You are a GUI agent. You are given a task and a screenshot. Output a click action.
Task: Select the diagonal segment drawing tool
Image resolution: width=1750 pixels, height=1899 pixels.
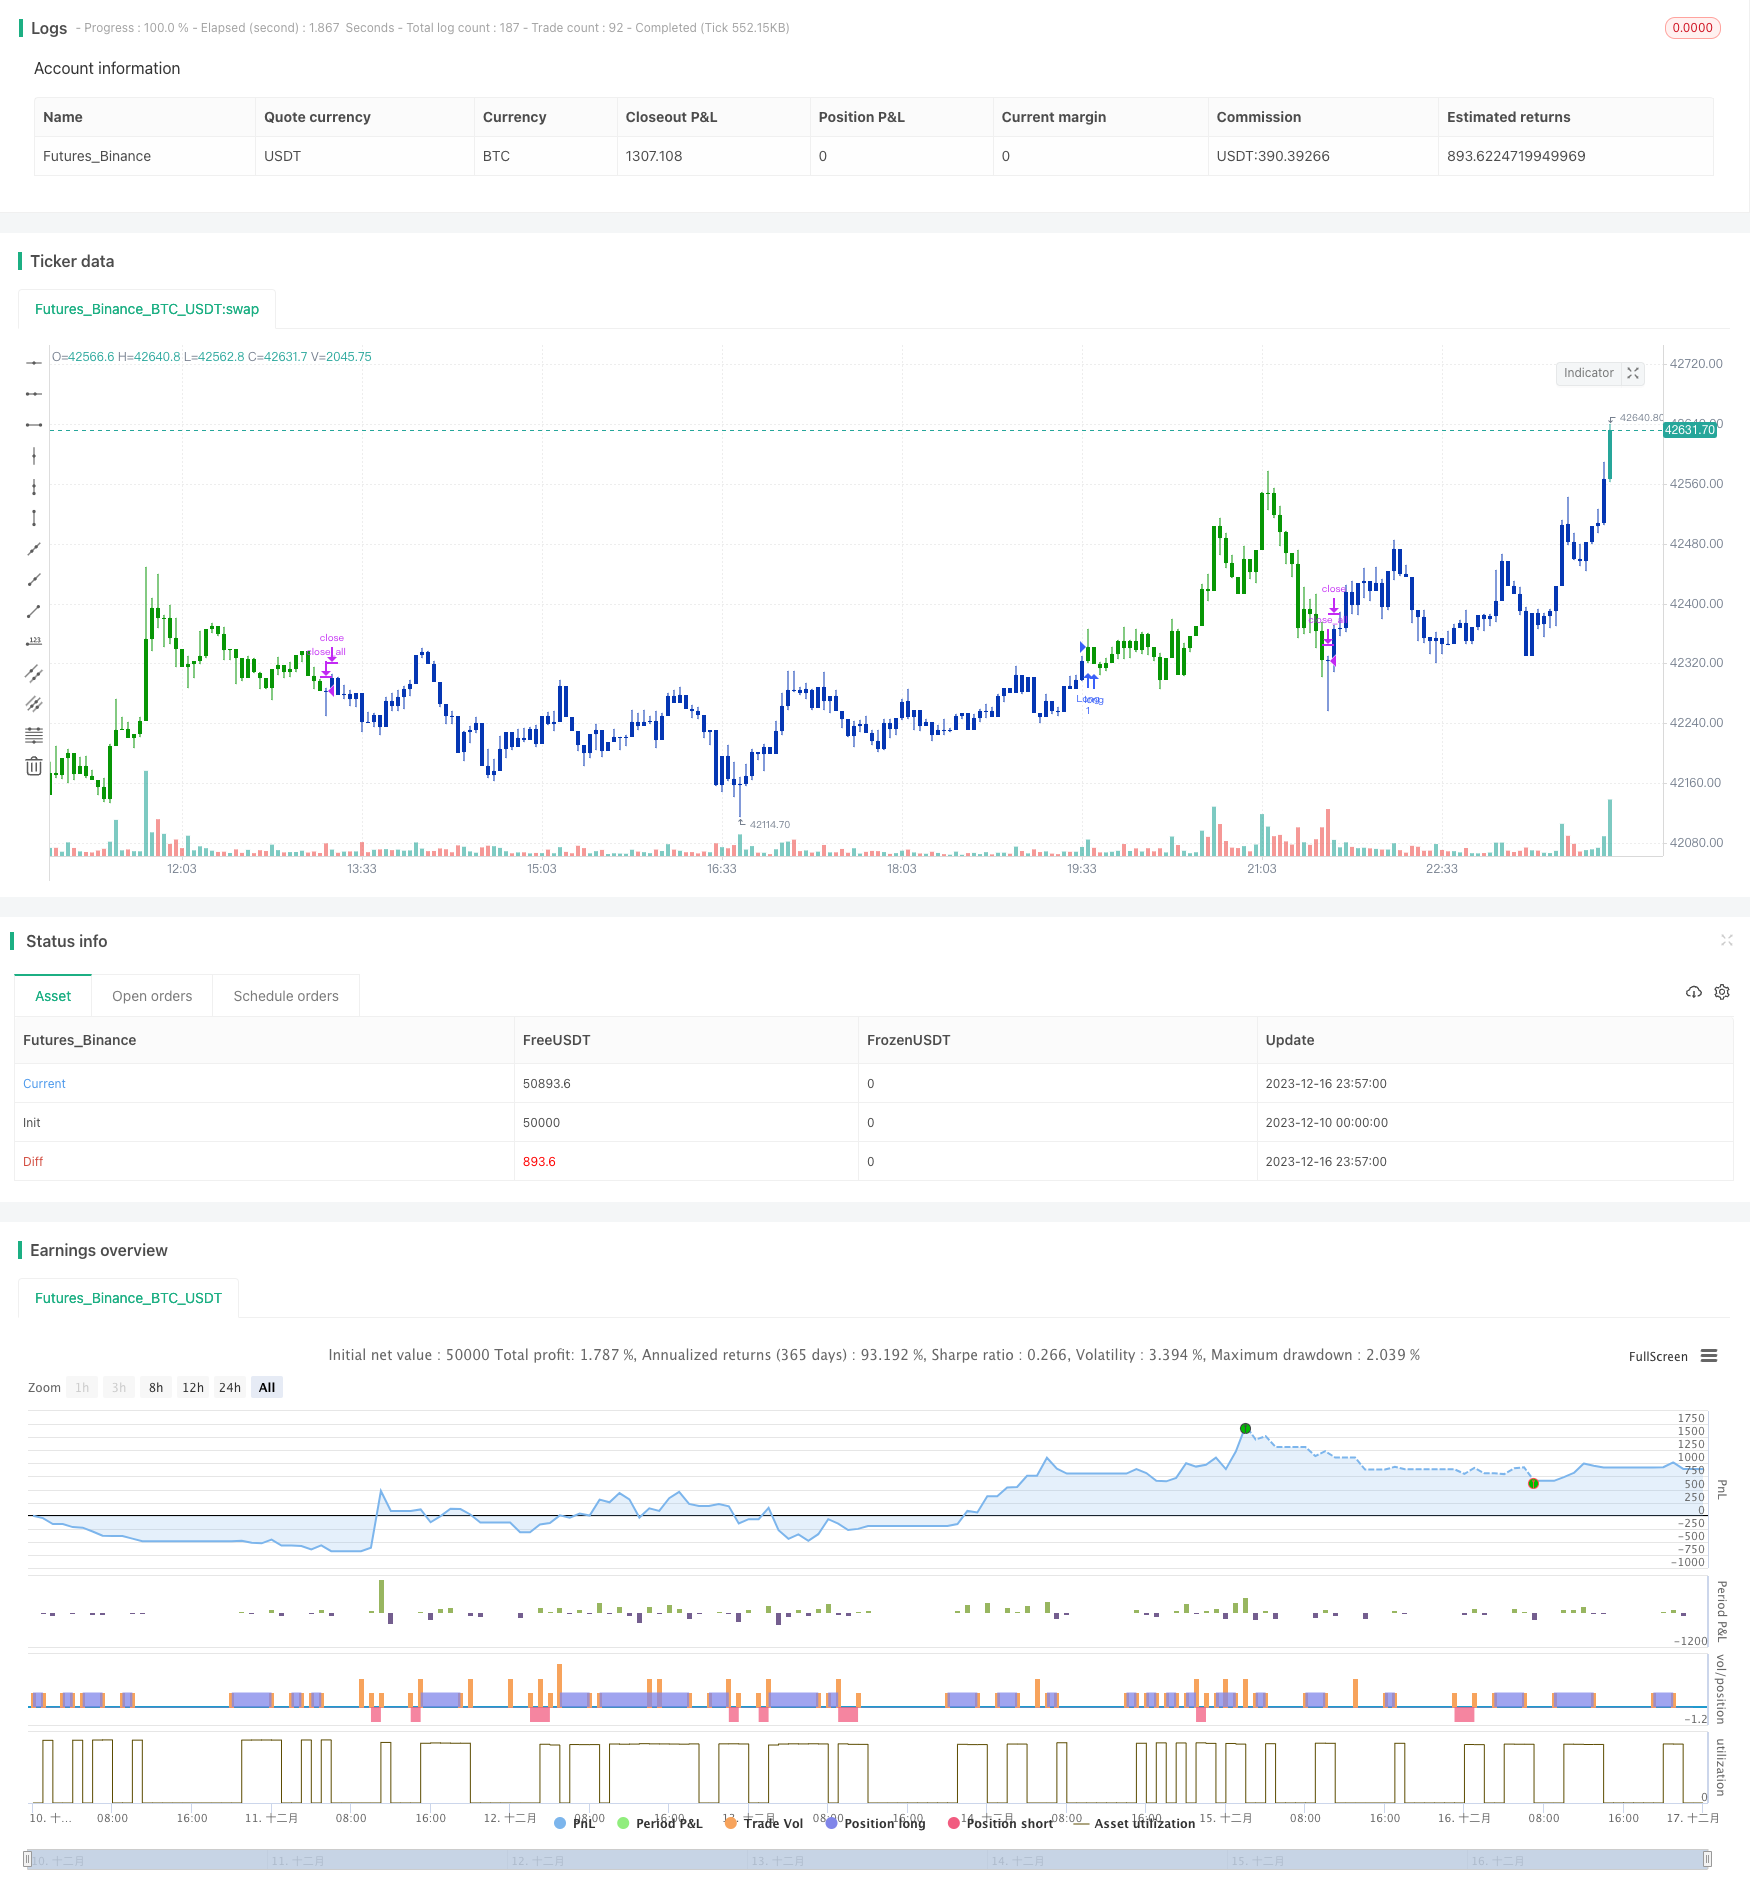coord(34,611)
